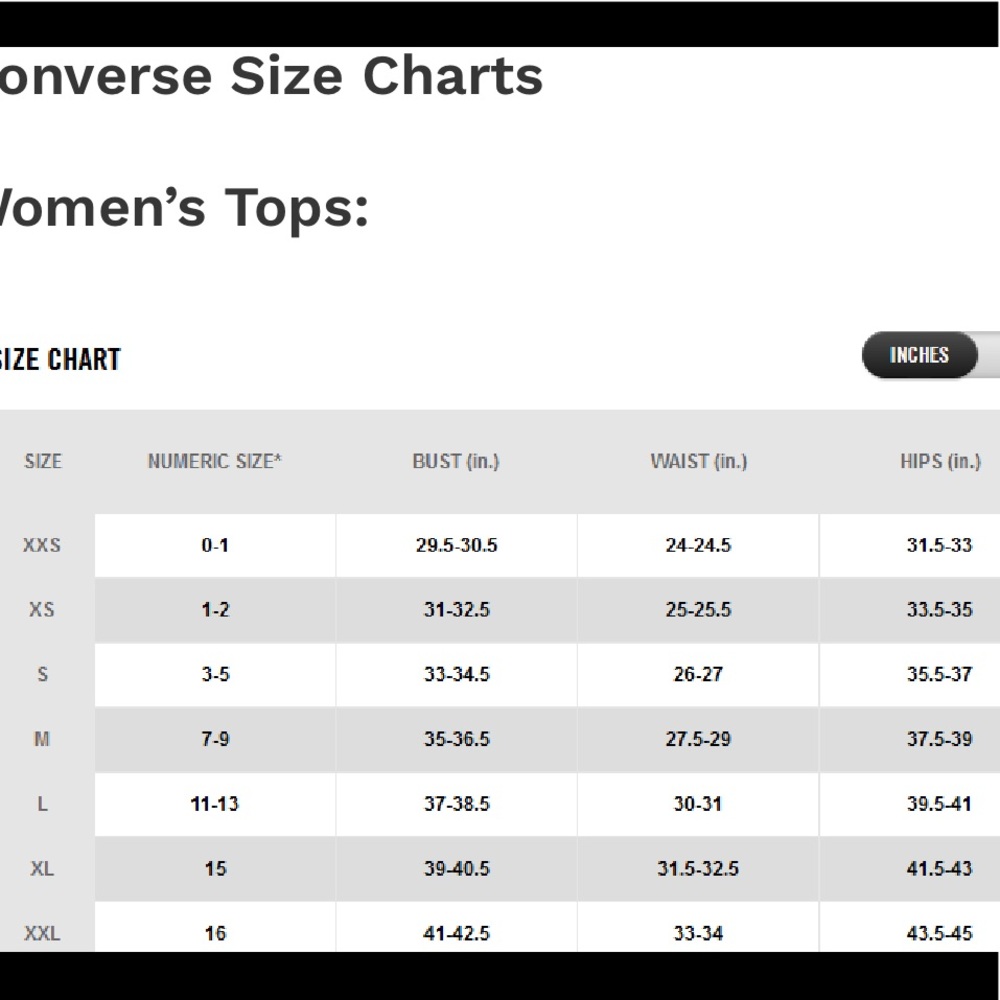This screenshot has height=1000, width=1000.
Task: Click hips value 35.5-37
Action: click(x=939, y=674)
